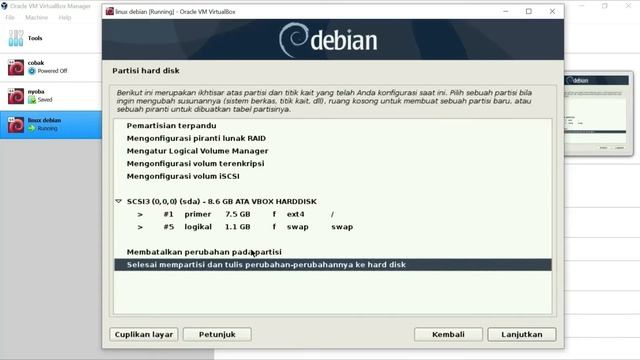Viewport: 640px width, 360px height.
Task: Open the File menu in VirtualBox Manager
Action: 10,18
